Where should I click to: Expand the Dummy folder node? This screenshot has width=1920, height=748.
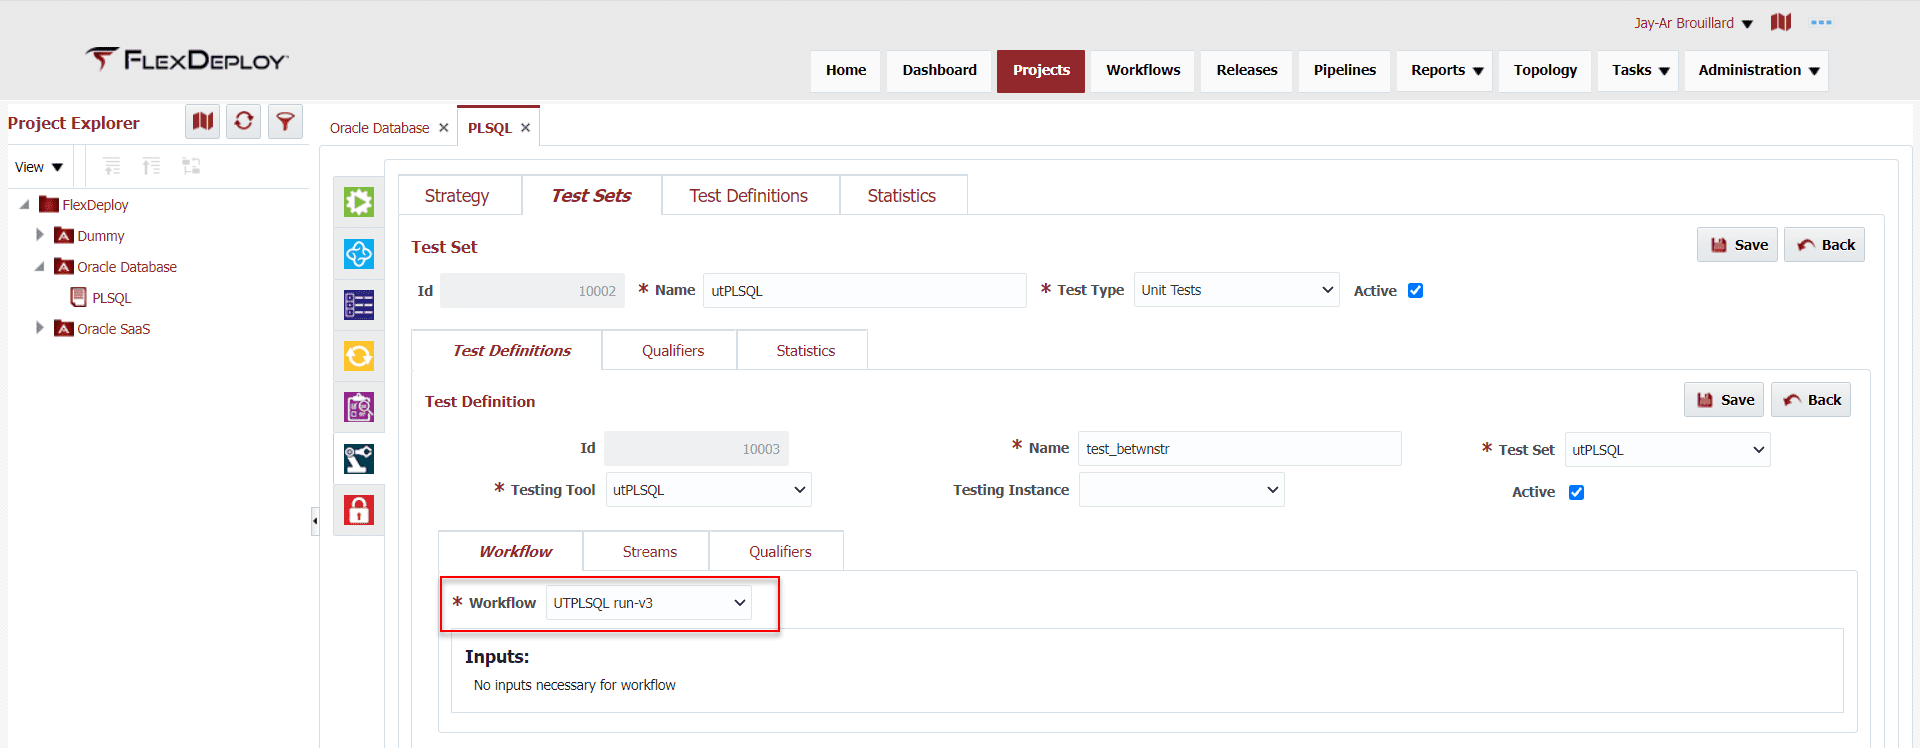[x=39, y=235]
